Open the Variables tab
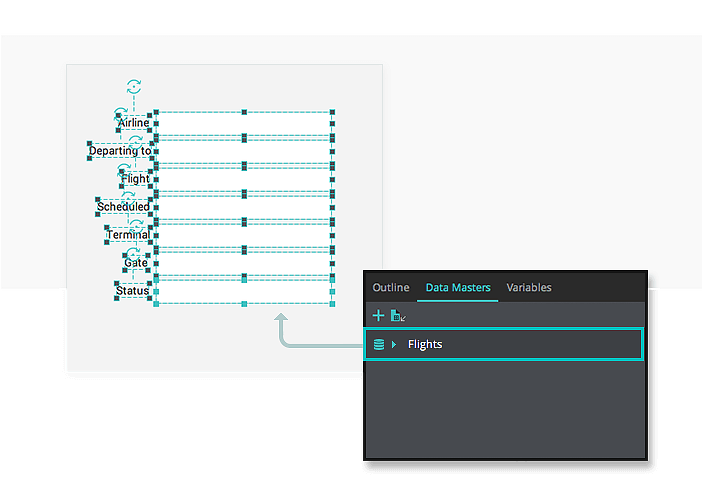This screenshot has width=702, height=490. point(529,288)
